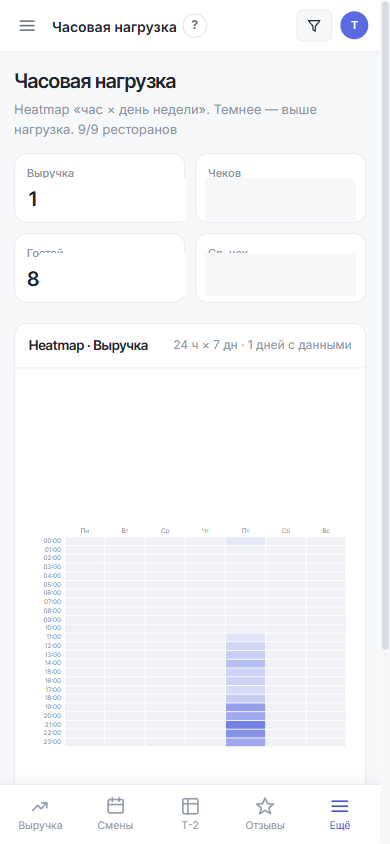Open the hamburger navigation menu
Image resolution: width=390 pixels, height=844 pixels.
tap(27, 26)
